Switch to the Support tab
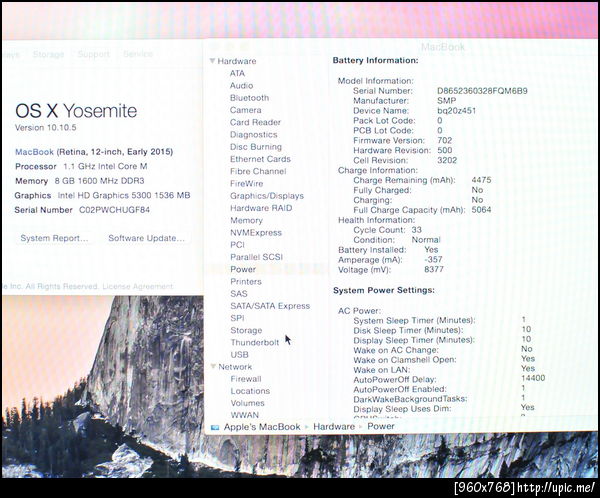600x498 pixels. click(94, 54)
